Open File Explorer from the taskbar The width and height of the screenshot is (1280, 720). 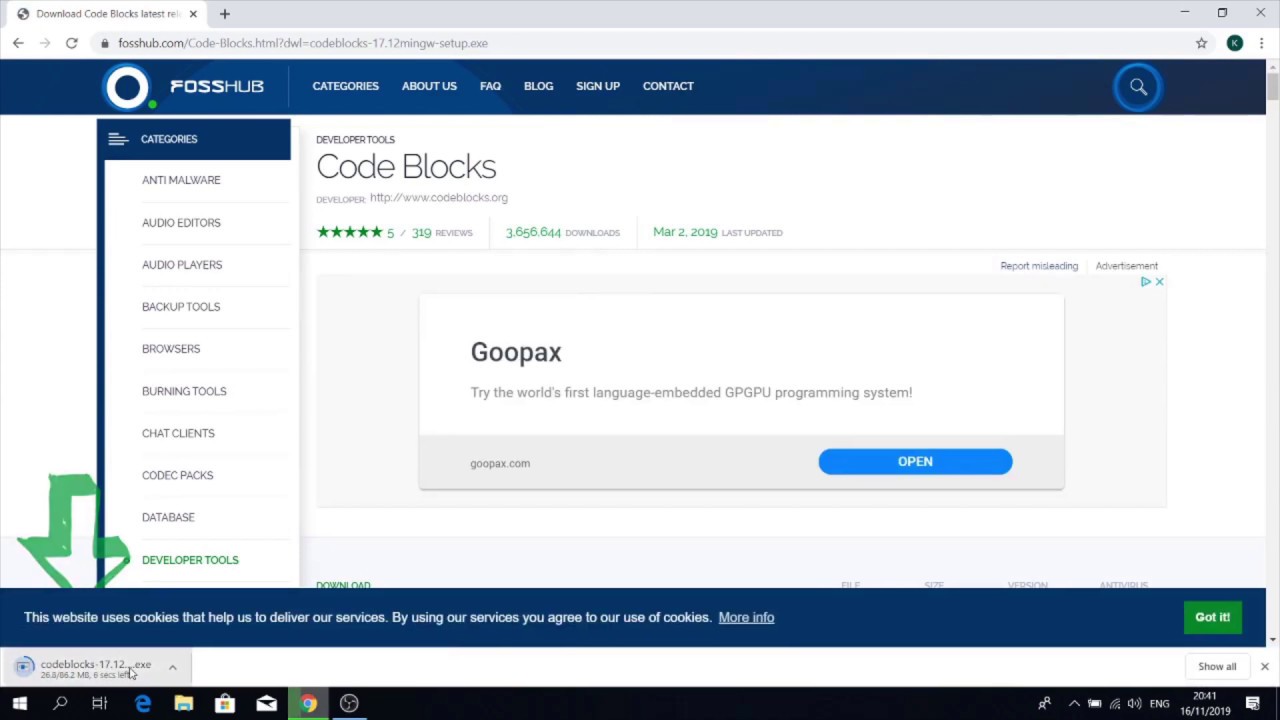[x=184, y=703]
